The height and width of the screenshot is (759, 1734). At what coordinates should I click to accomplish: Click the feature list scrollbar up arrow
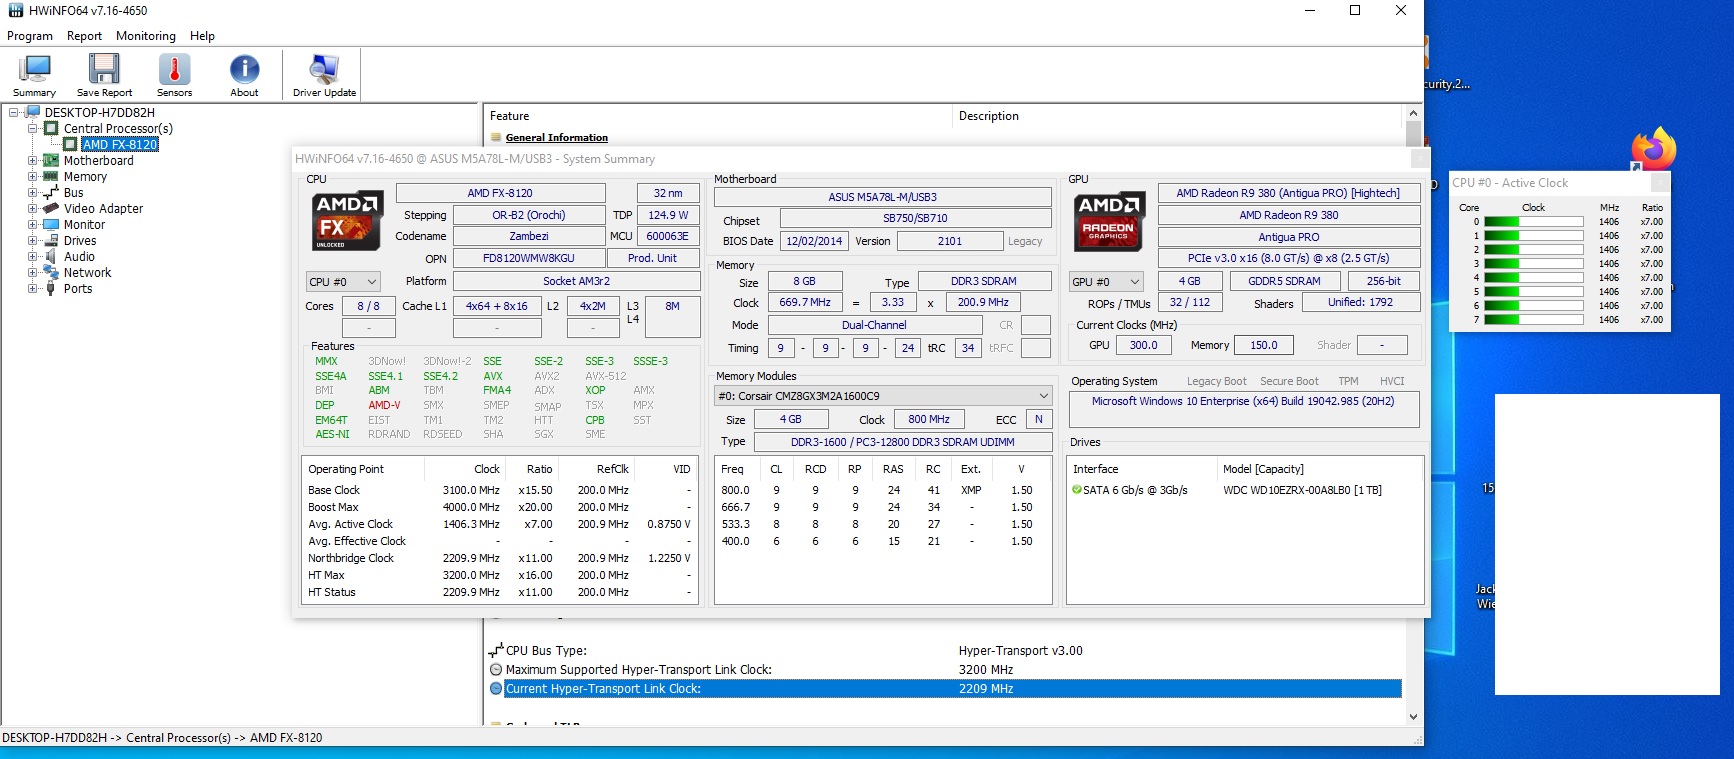coord(1413,113)
